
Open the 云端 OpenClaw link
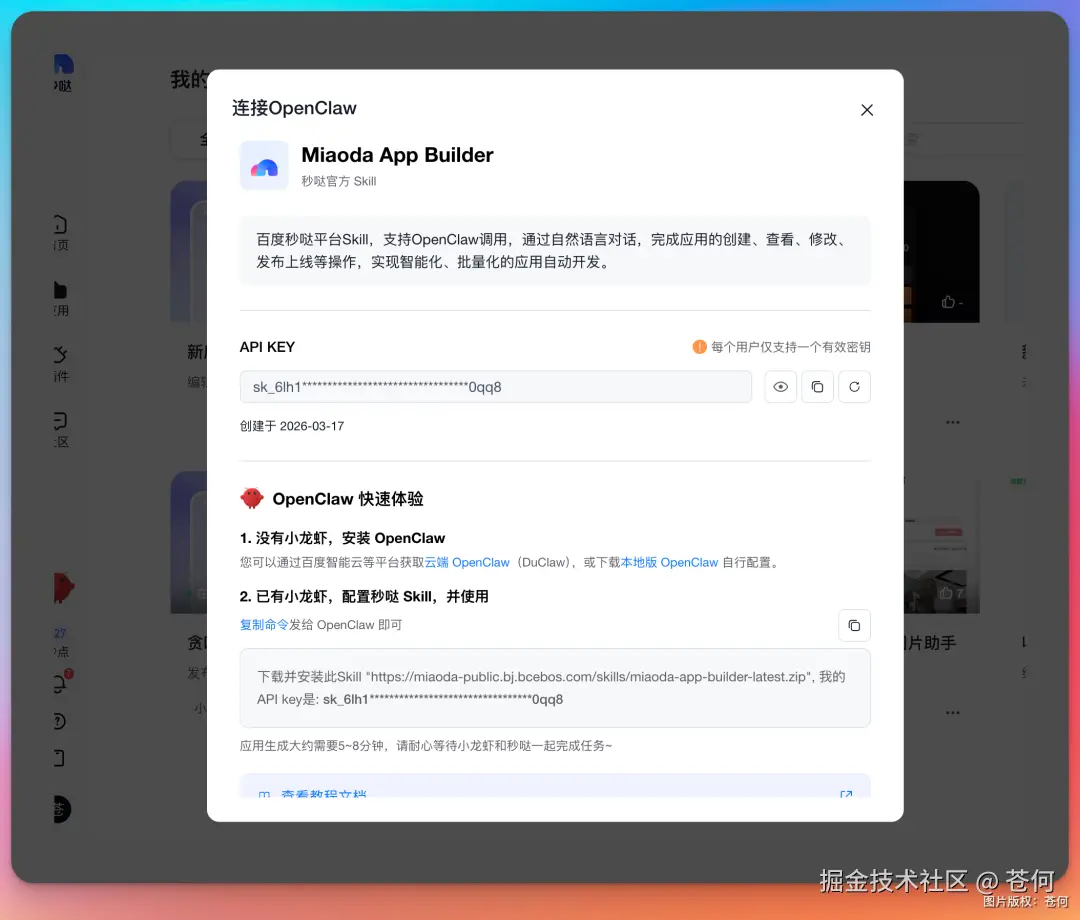[466, 562]
